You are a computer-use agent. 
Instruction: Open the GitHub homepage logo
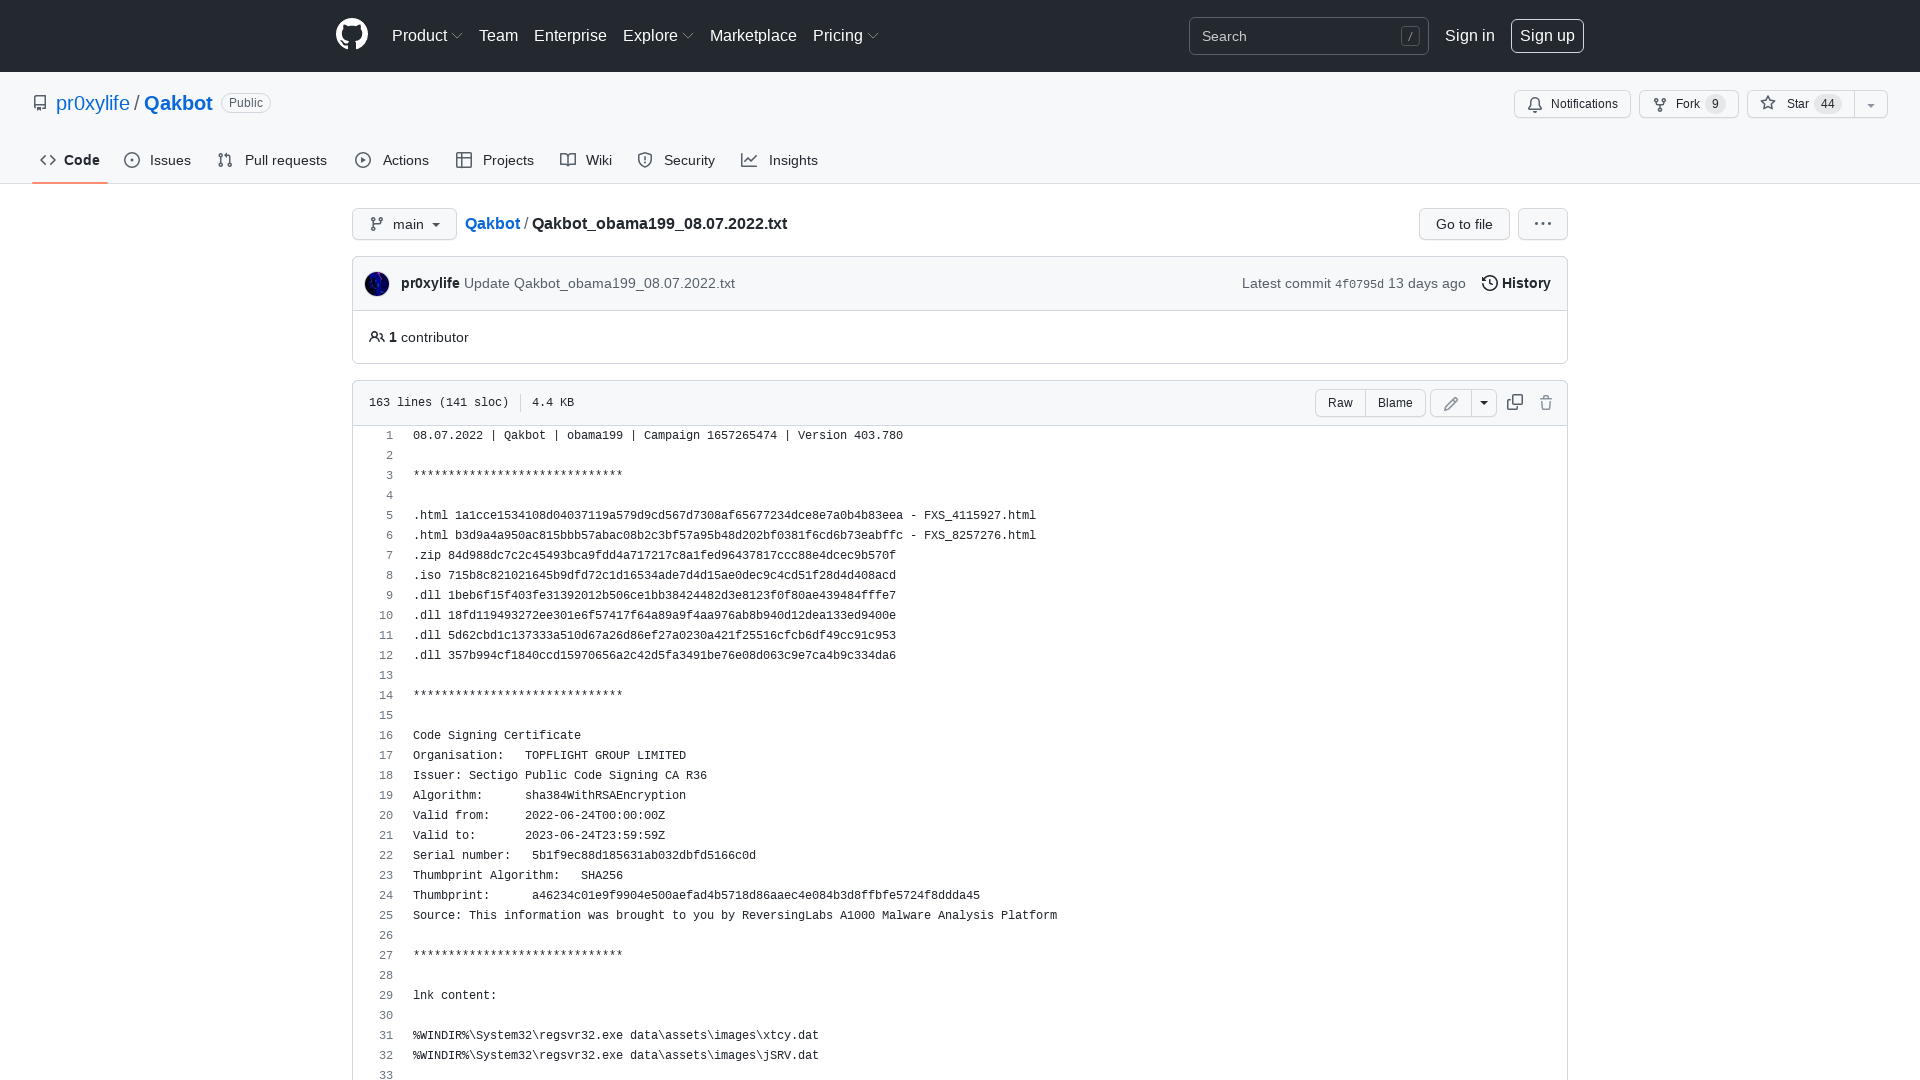tap(351, 35)
